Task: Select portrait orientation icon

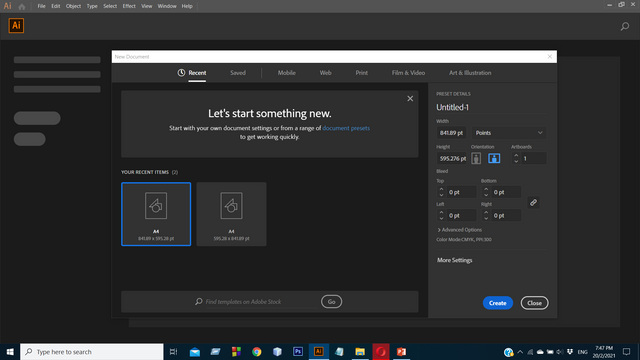Action: pyautogui.click(x=476, y=158)
